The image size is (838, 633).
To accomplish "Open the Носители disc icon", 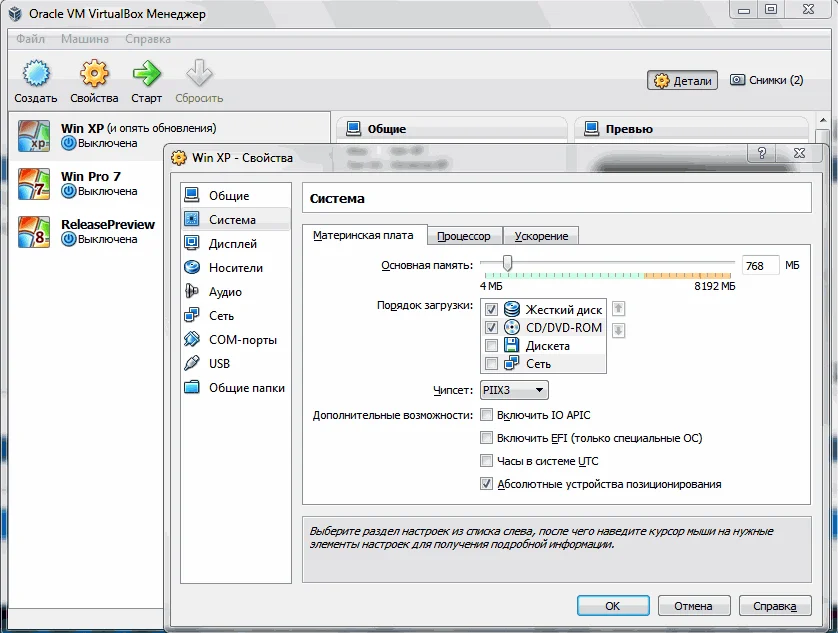I will (192, 267).
